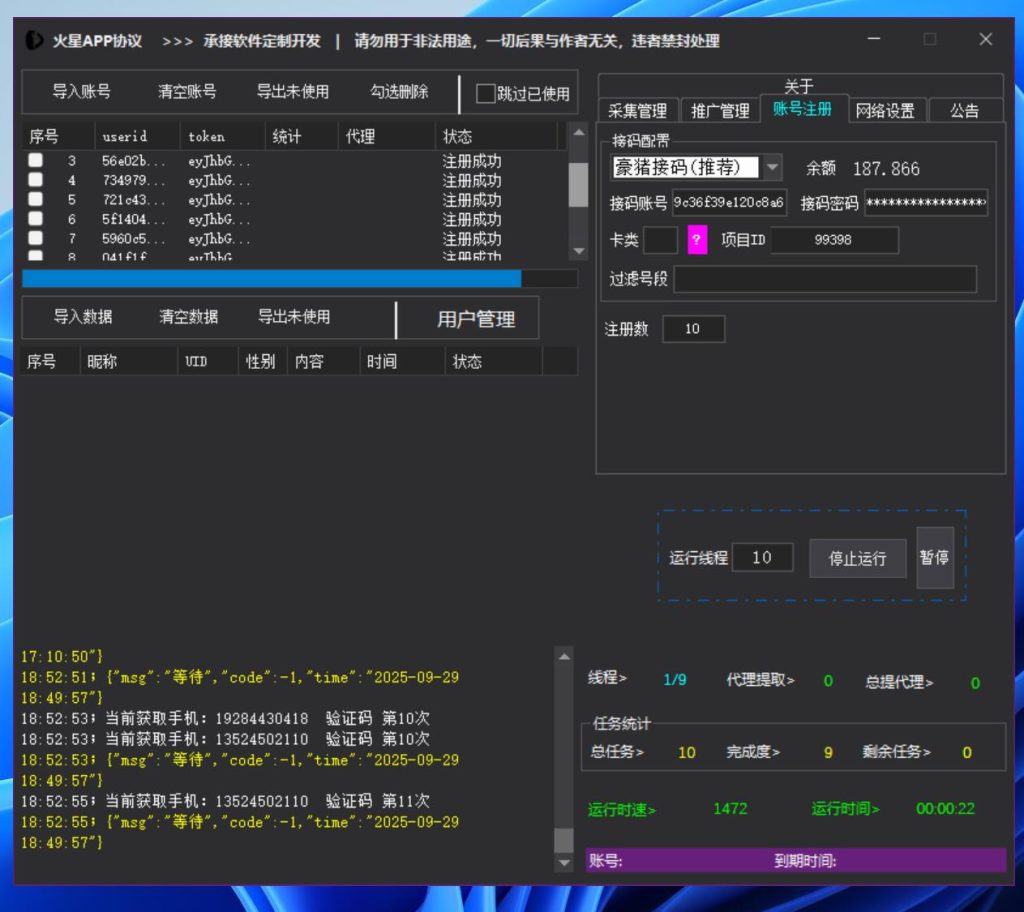Click the app logo in title bar
Screen dimensions: 1024x912
[x=34, y=41]
